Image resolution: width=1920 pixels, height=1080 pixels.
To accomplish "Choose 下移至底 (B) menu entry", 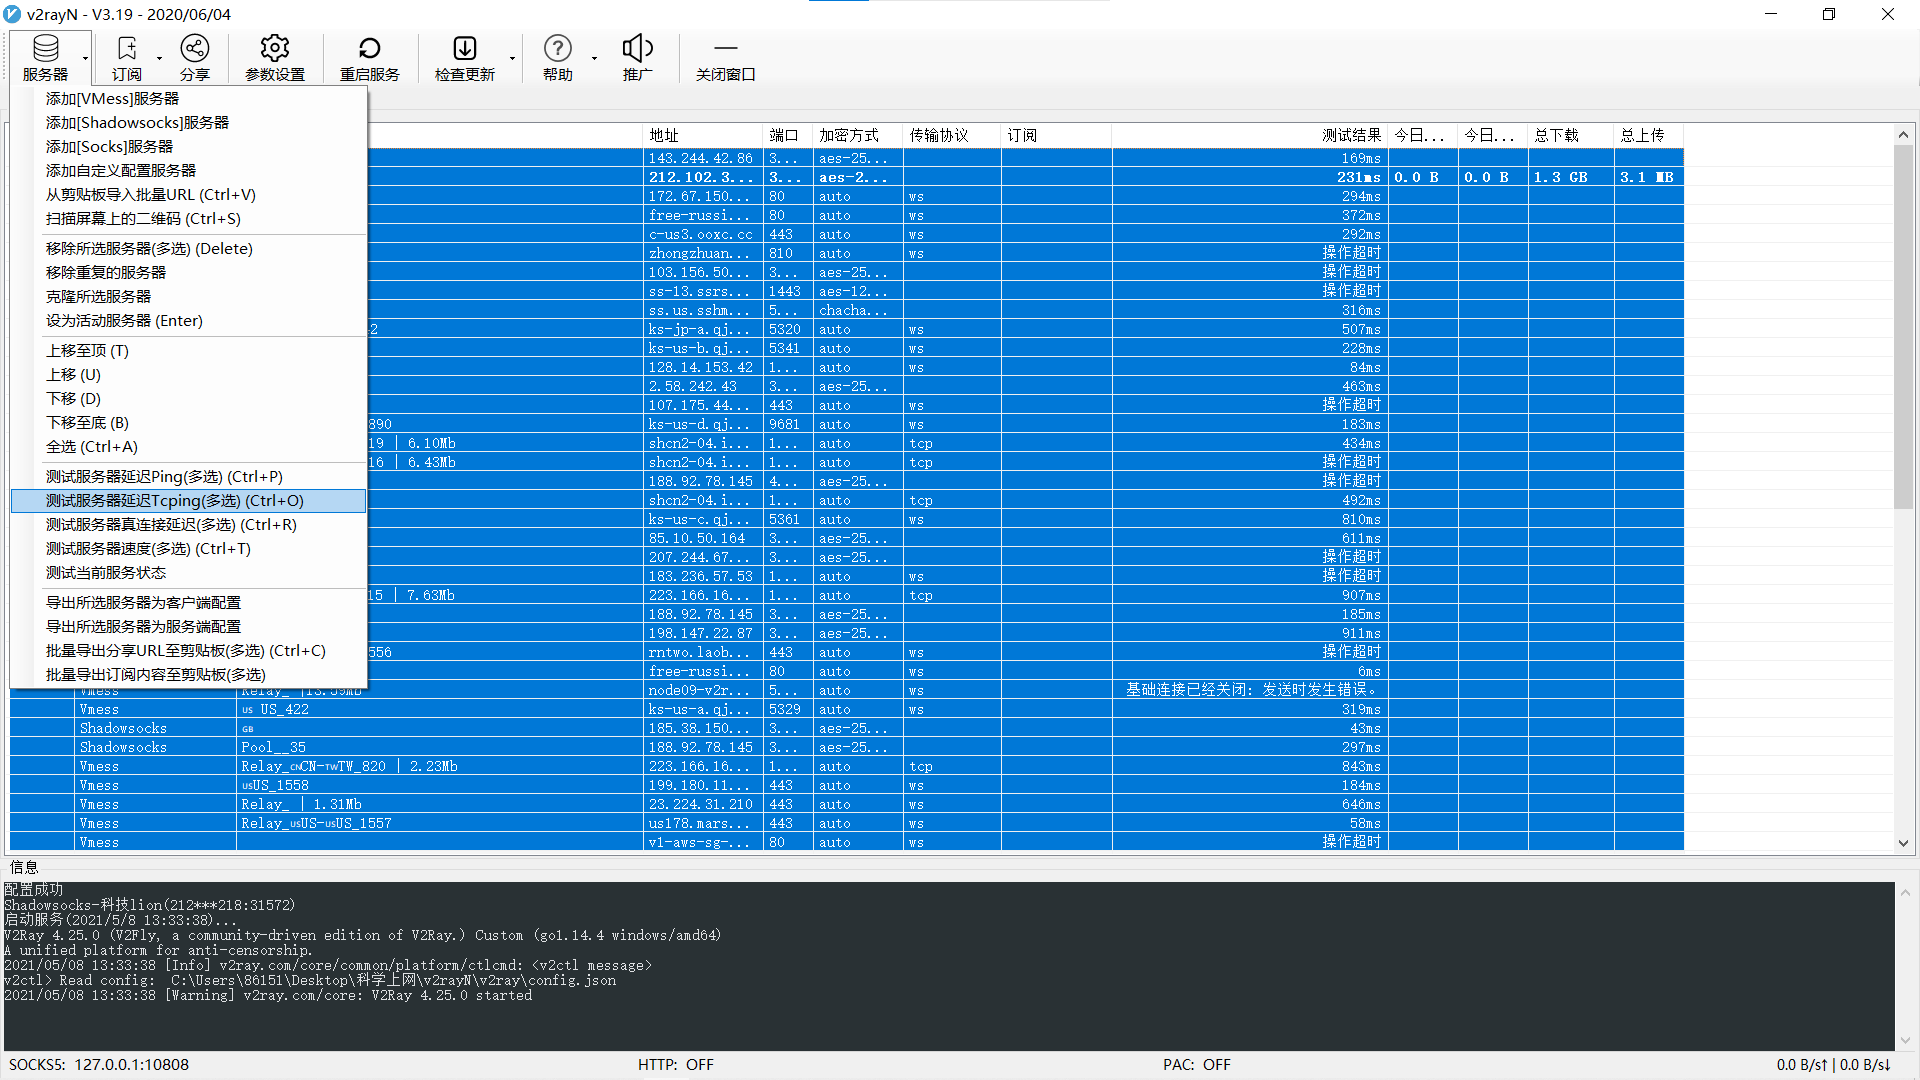I will 188,422.
